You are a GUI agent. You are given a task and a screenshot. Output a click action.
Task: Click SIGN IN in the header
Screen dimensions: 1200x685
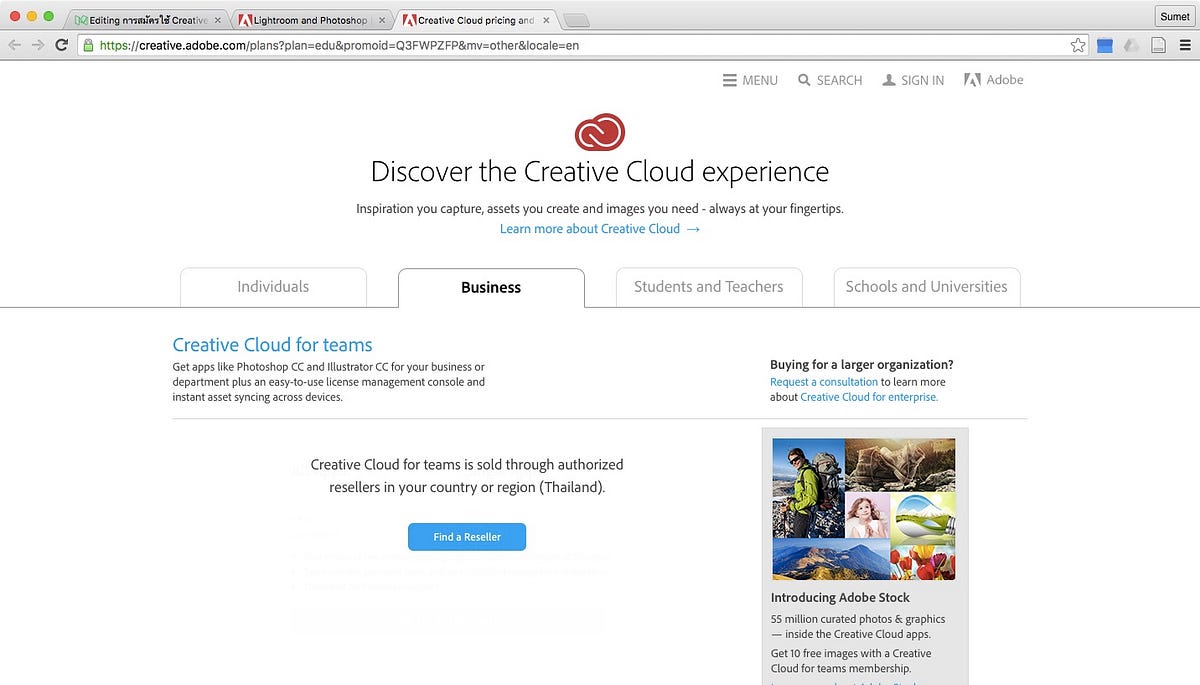pos(913,80)
